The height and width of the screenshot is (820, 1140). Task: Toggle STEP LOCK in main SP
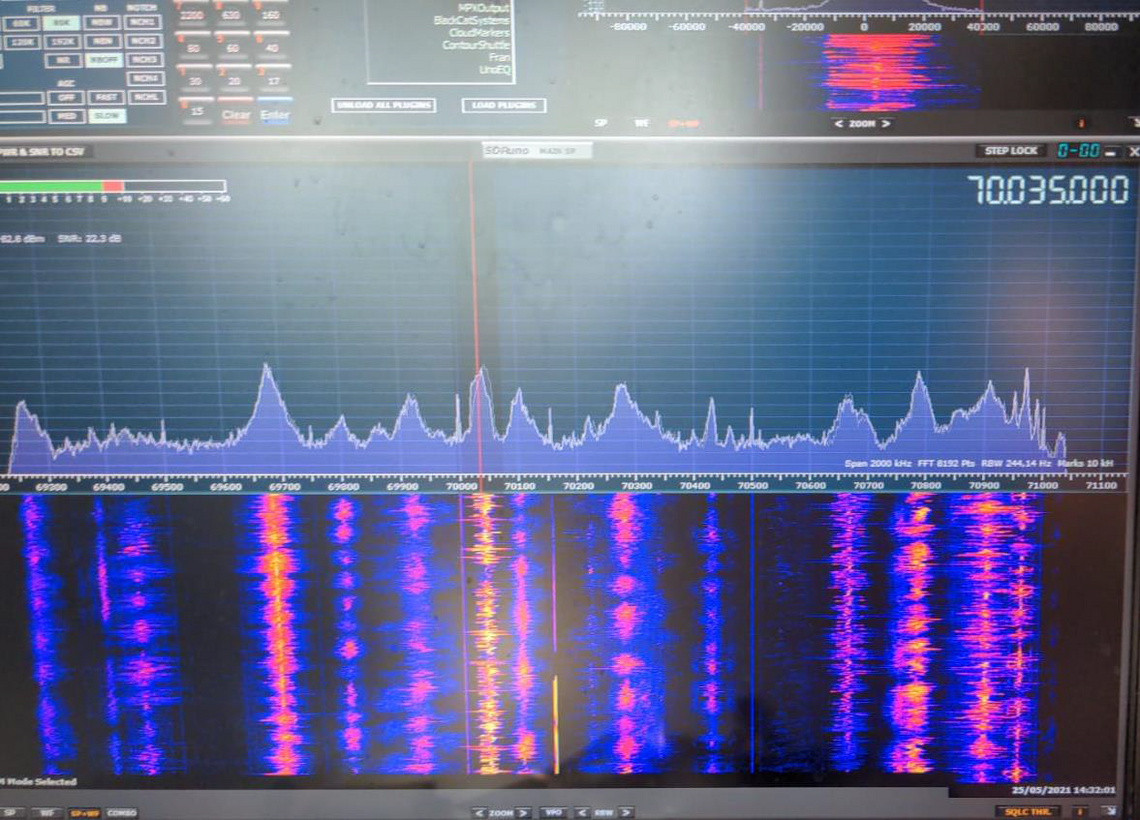pos(1011,151)
